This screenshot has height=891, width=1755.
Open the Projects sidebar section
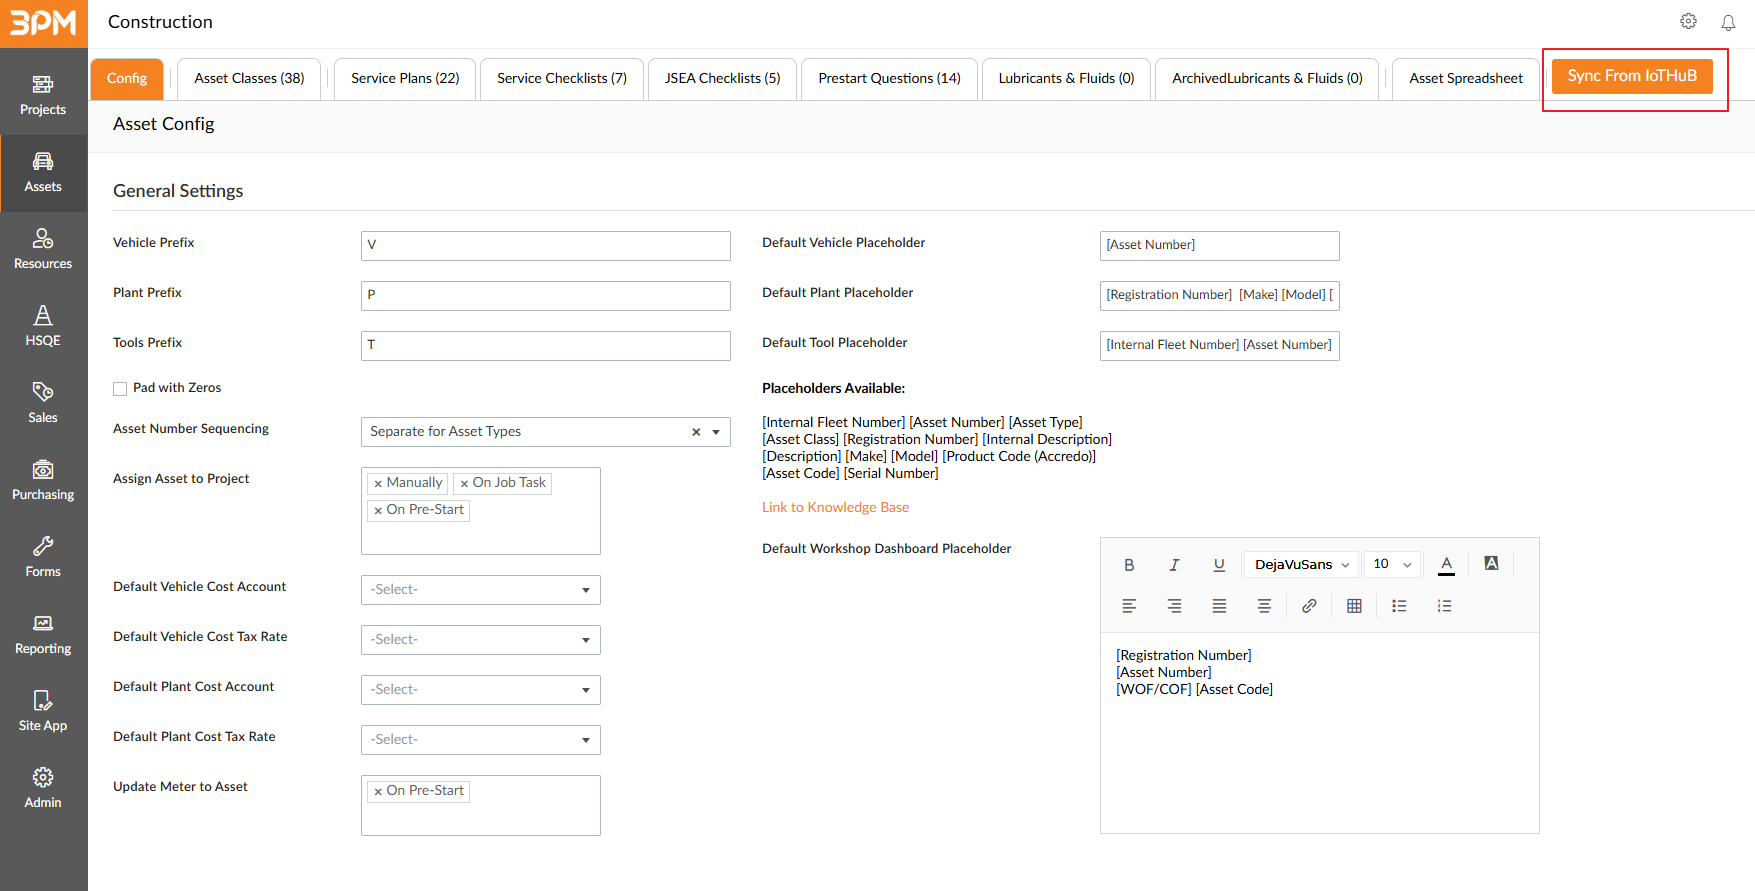(x=43, y=96)
